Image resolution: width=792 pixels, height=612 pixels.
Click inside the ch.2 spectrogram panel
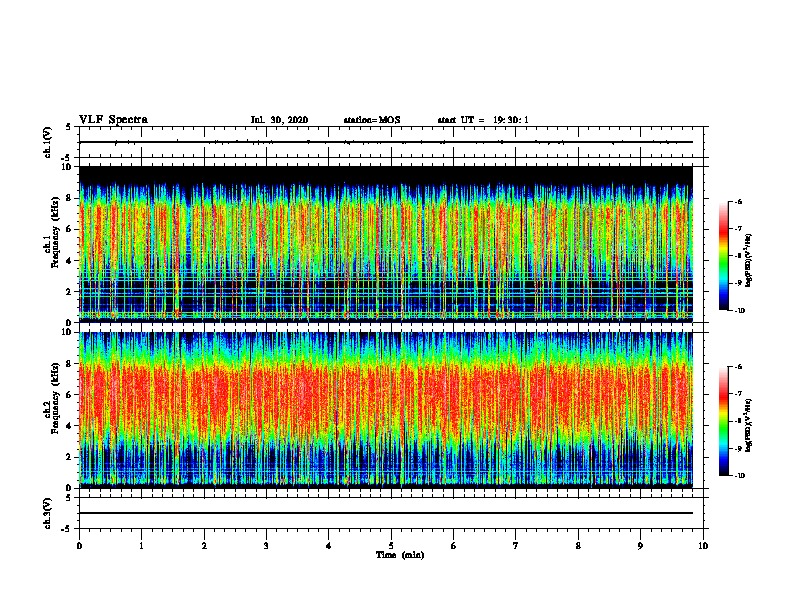386,410
